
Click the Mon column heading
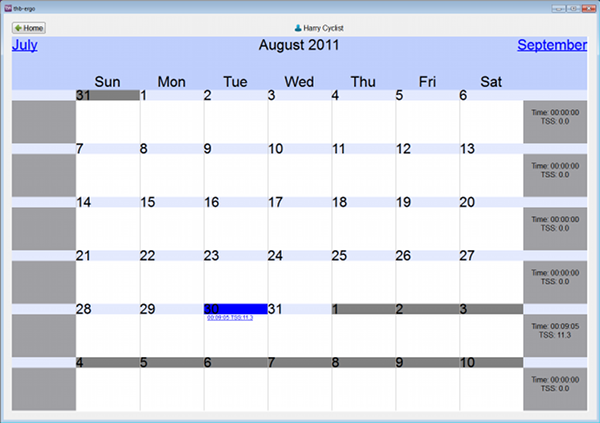(x=171, y=82)
